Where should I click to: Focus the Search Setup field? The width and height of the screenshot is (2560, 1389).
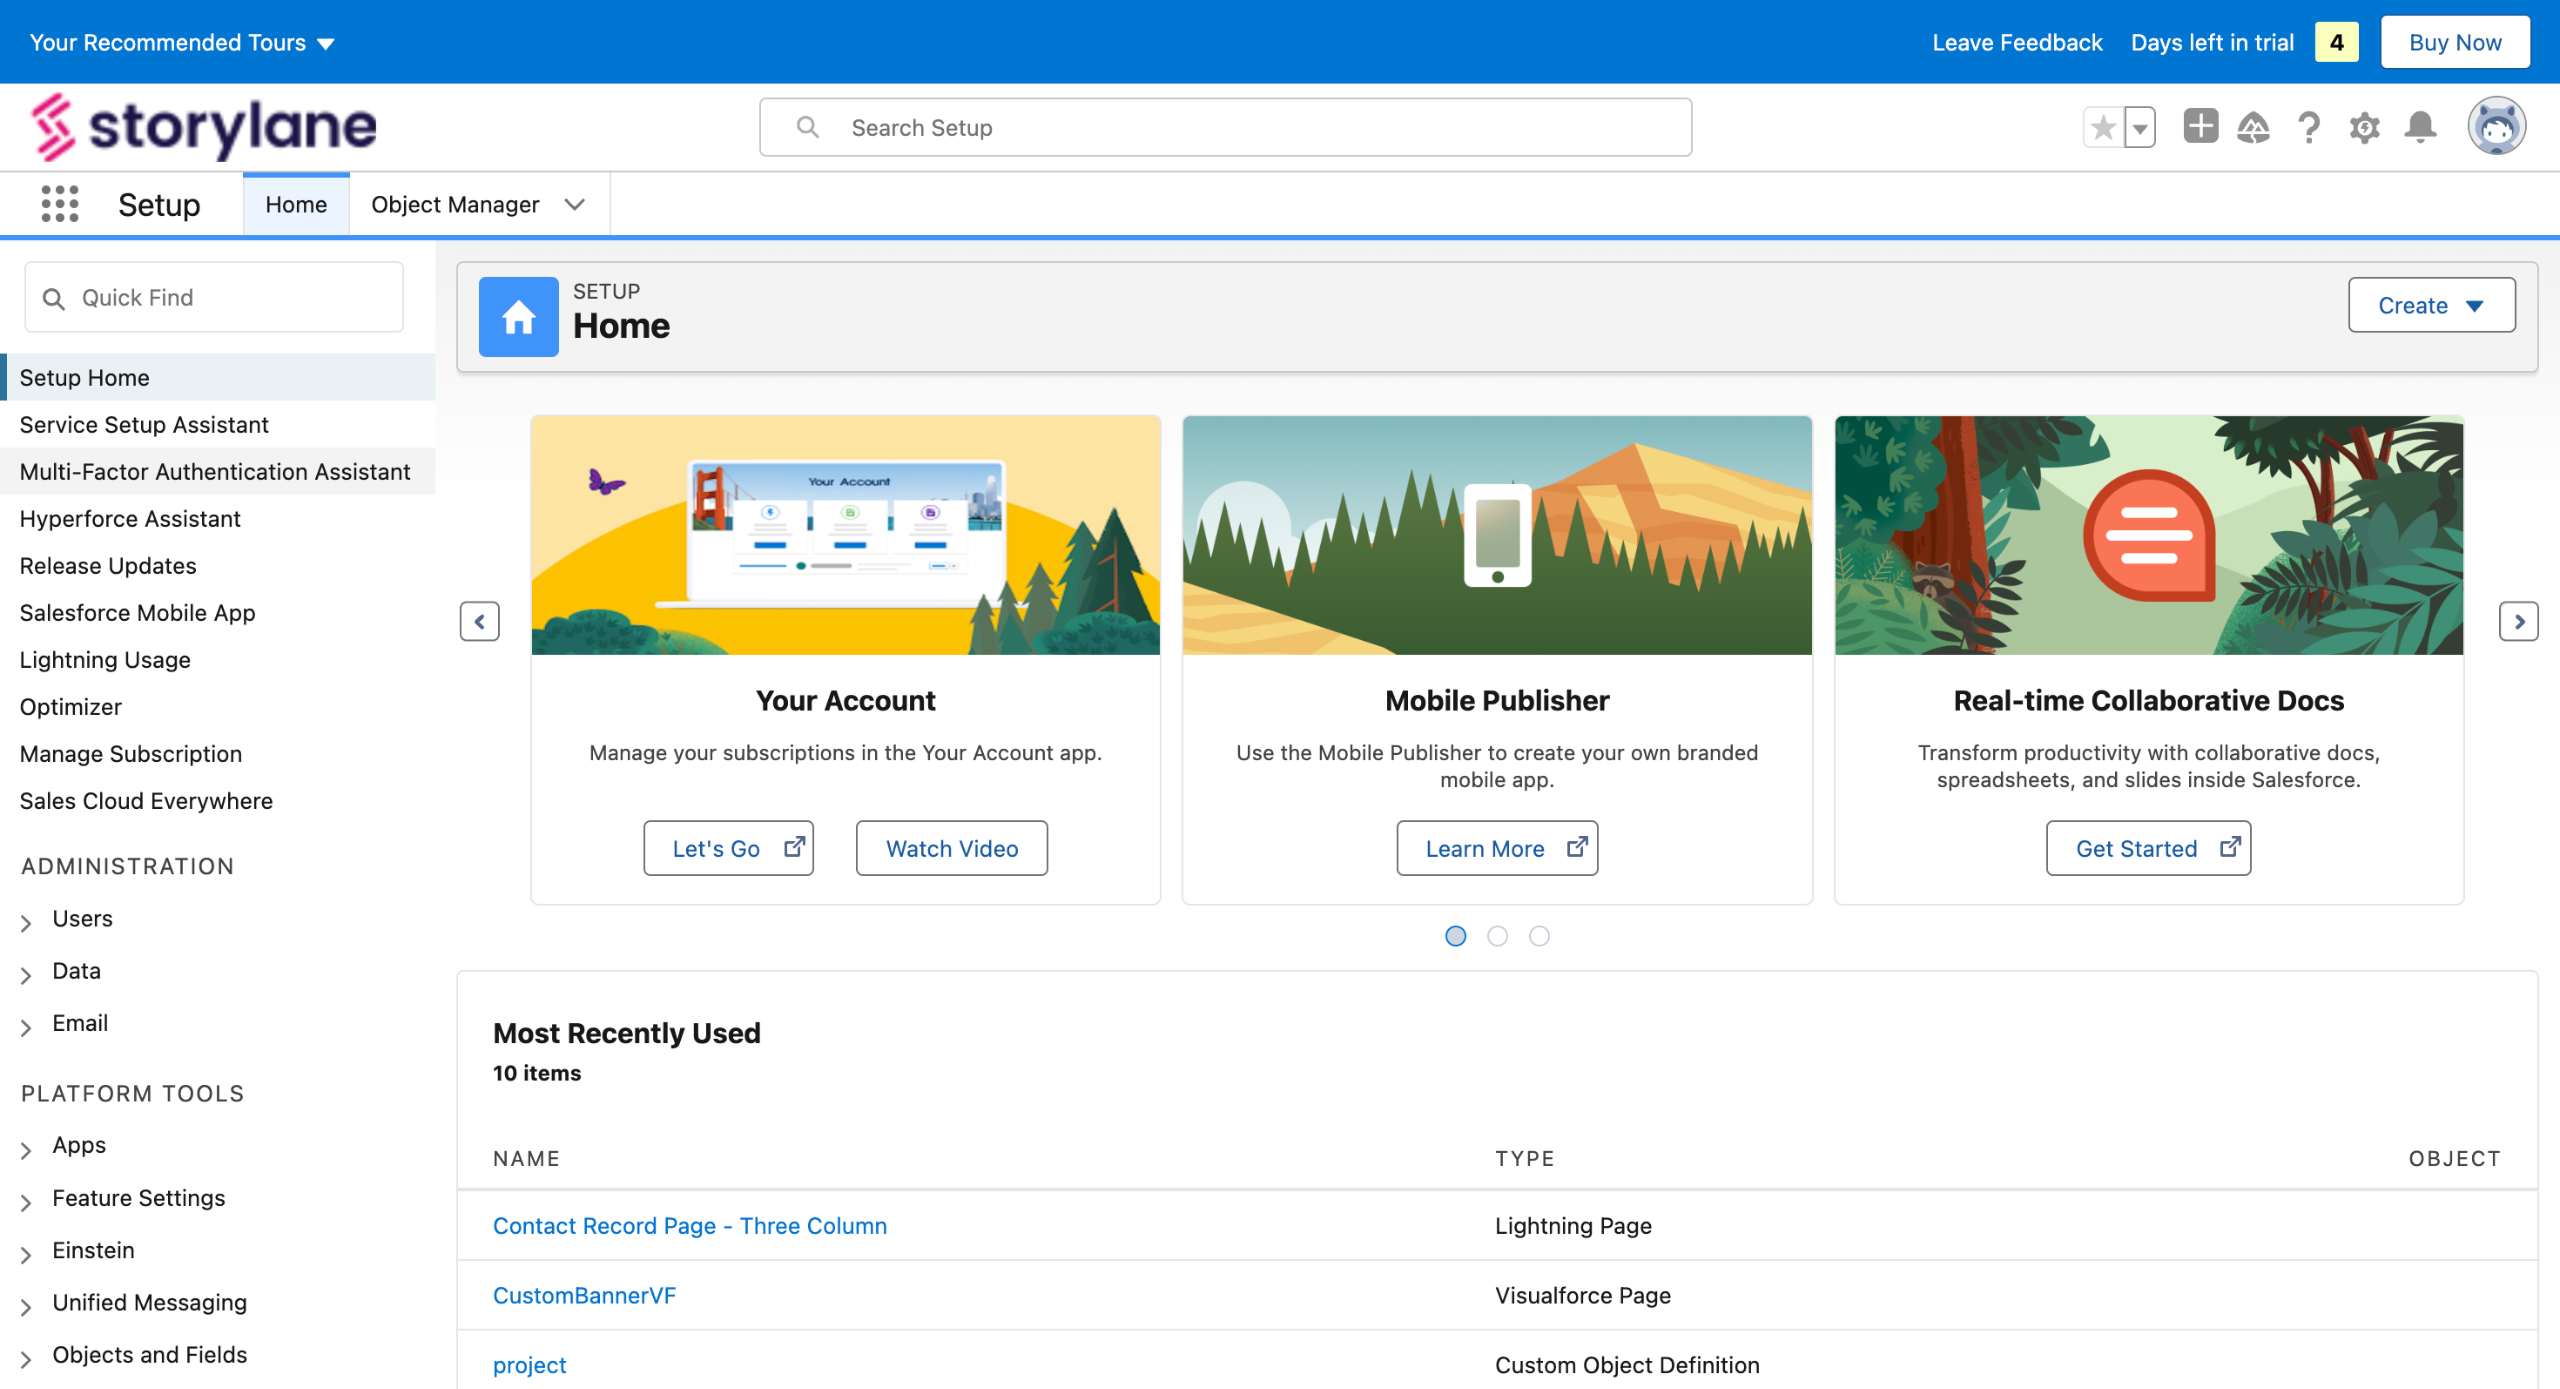1225,127
